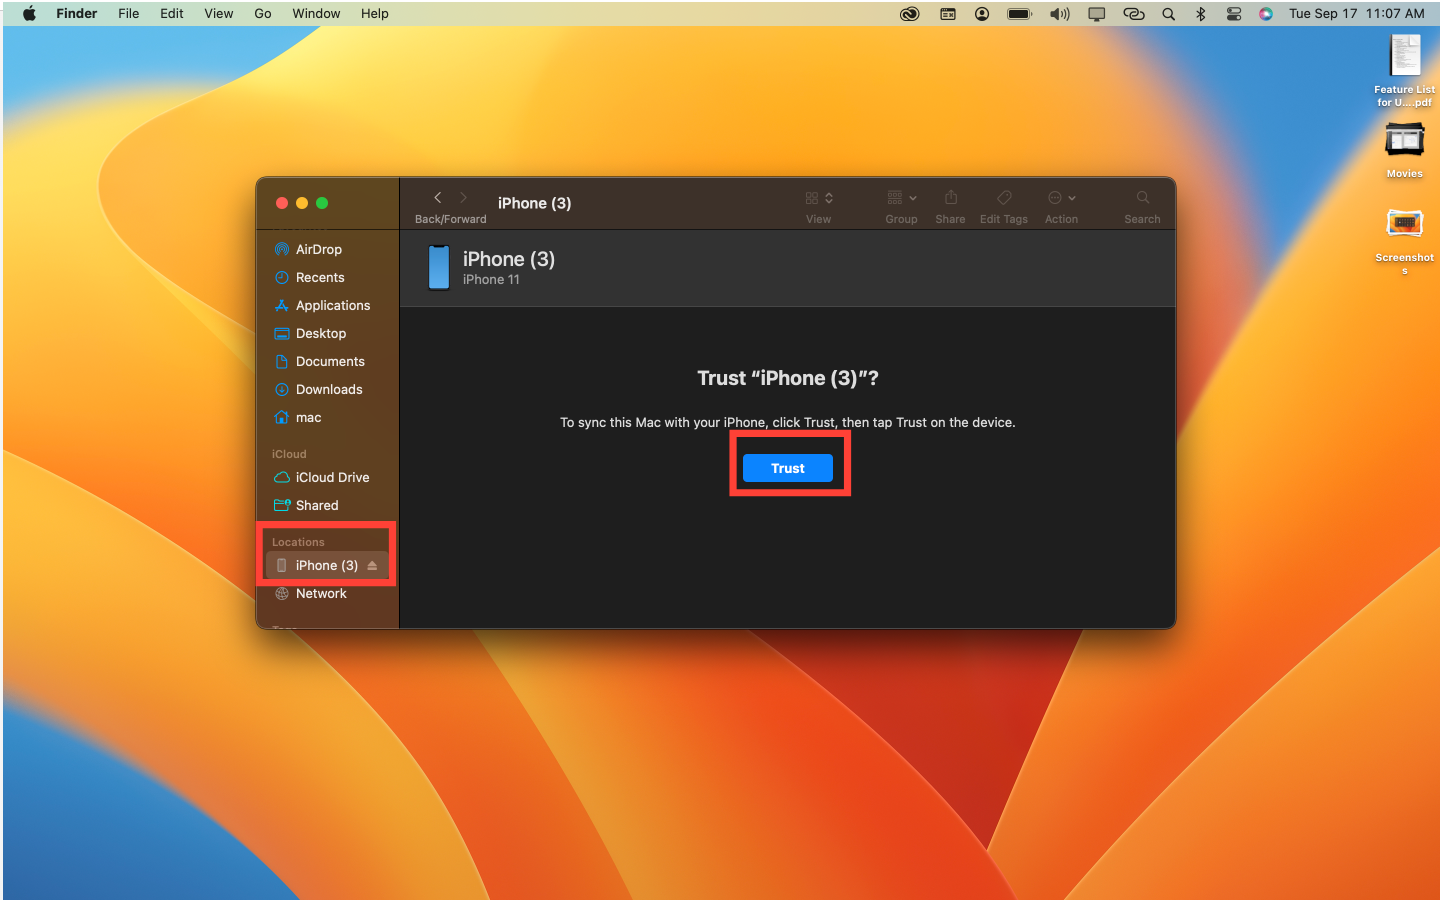Eject iPhone (3) using eject icon
This screenshot has width=1440, height=900.
372,565
